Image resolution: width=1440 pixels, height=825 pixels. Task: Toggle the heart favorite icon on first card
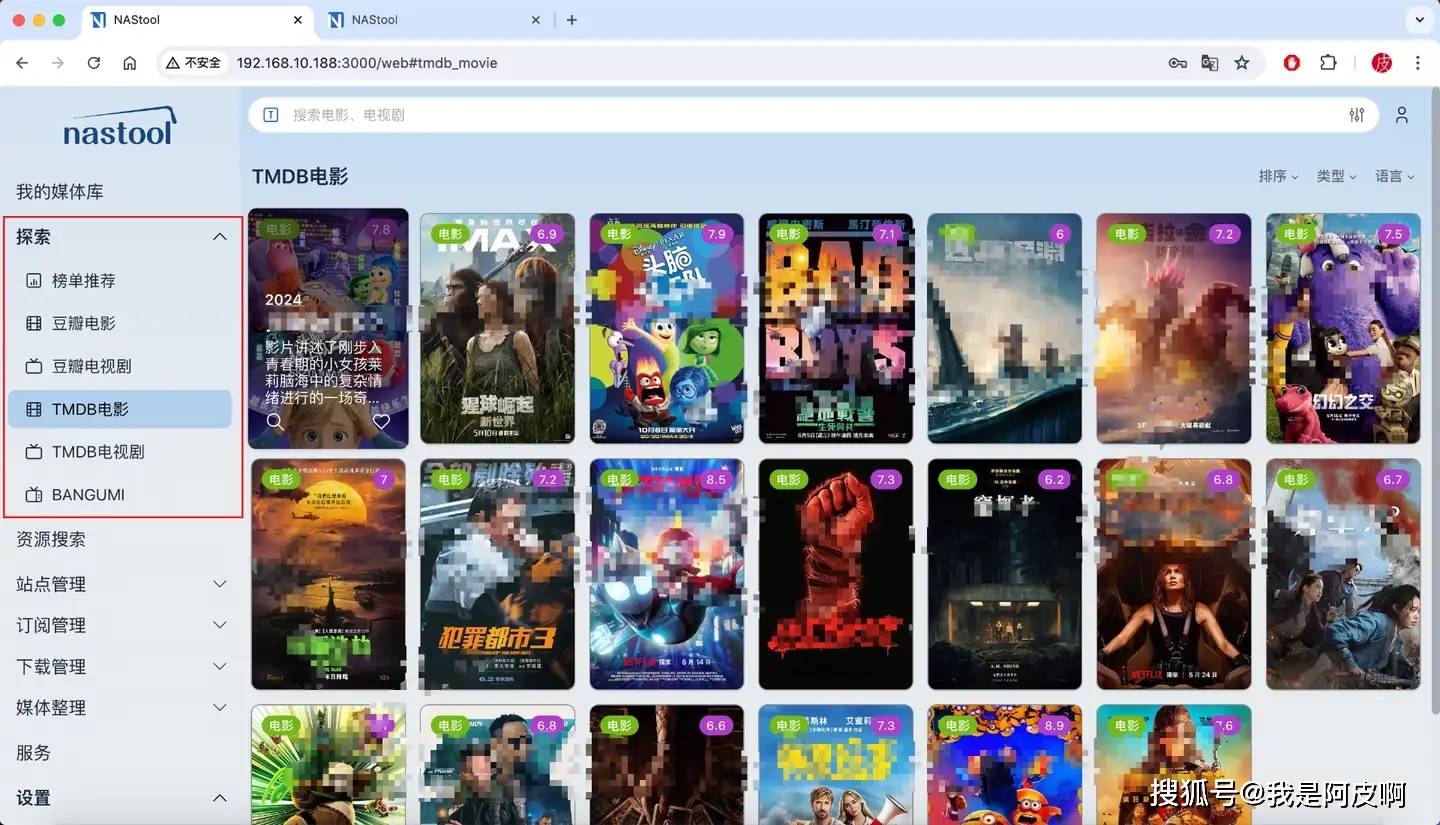(x=381, y=422)
